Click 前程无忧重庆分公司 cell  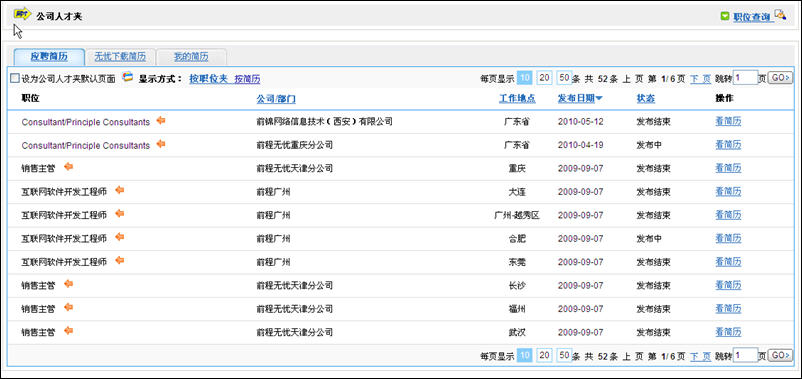(295, 145)
